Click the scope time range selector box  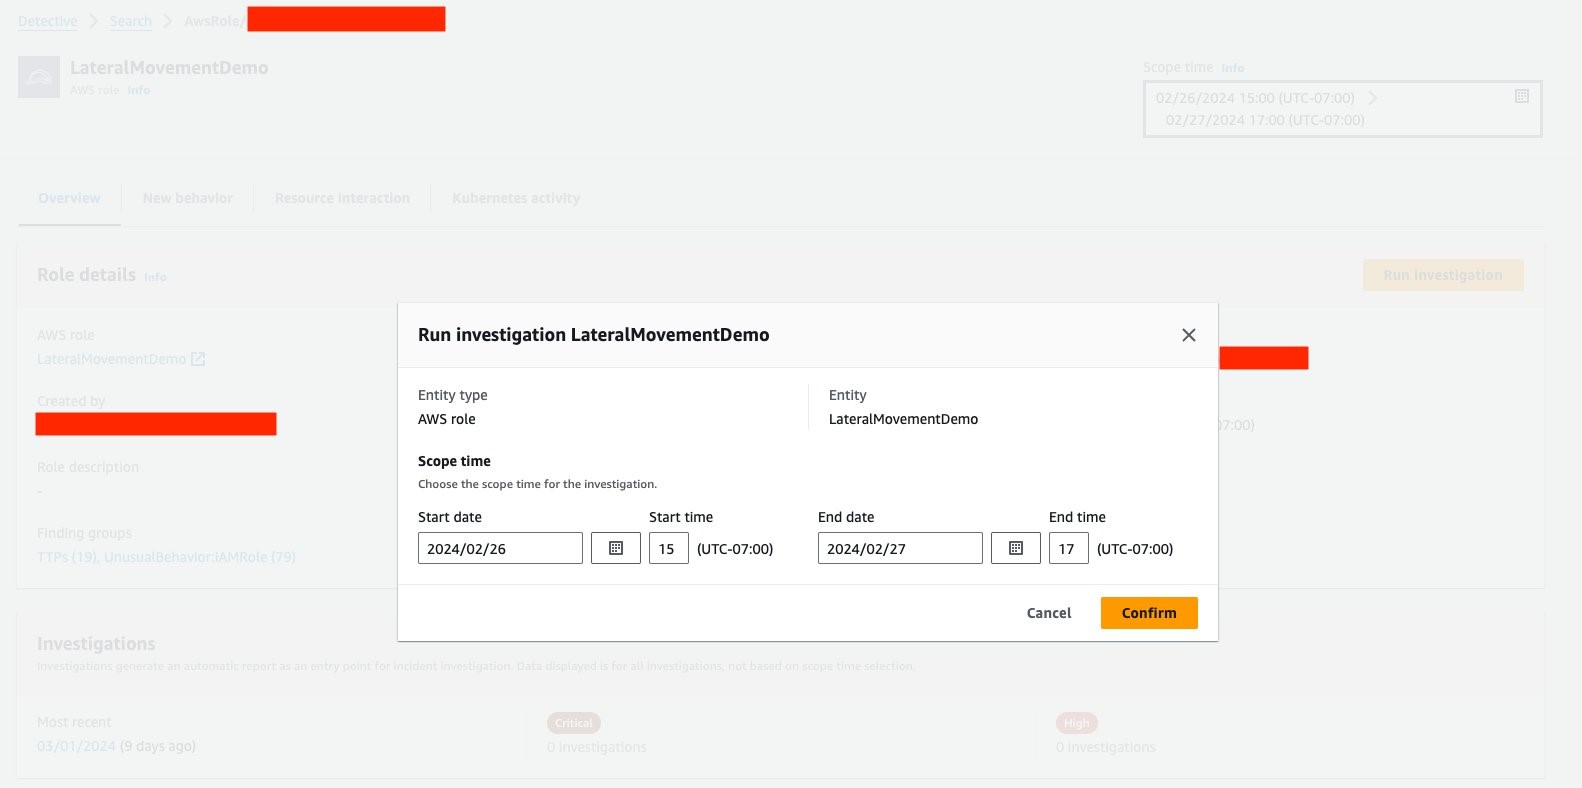(x=1342, y=108)
